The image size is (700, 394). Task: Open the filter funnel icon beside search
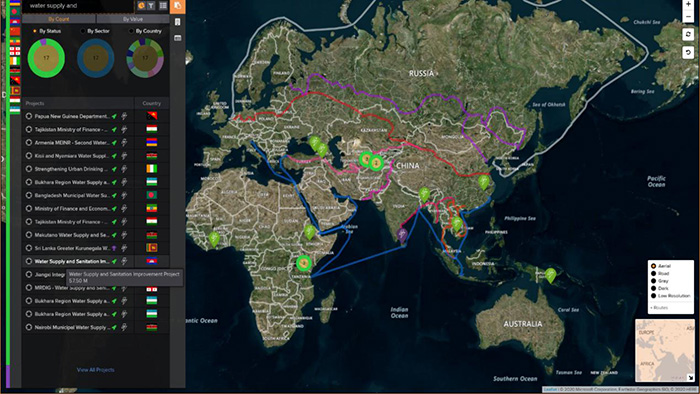(151, 6)
